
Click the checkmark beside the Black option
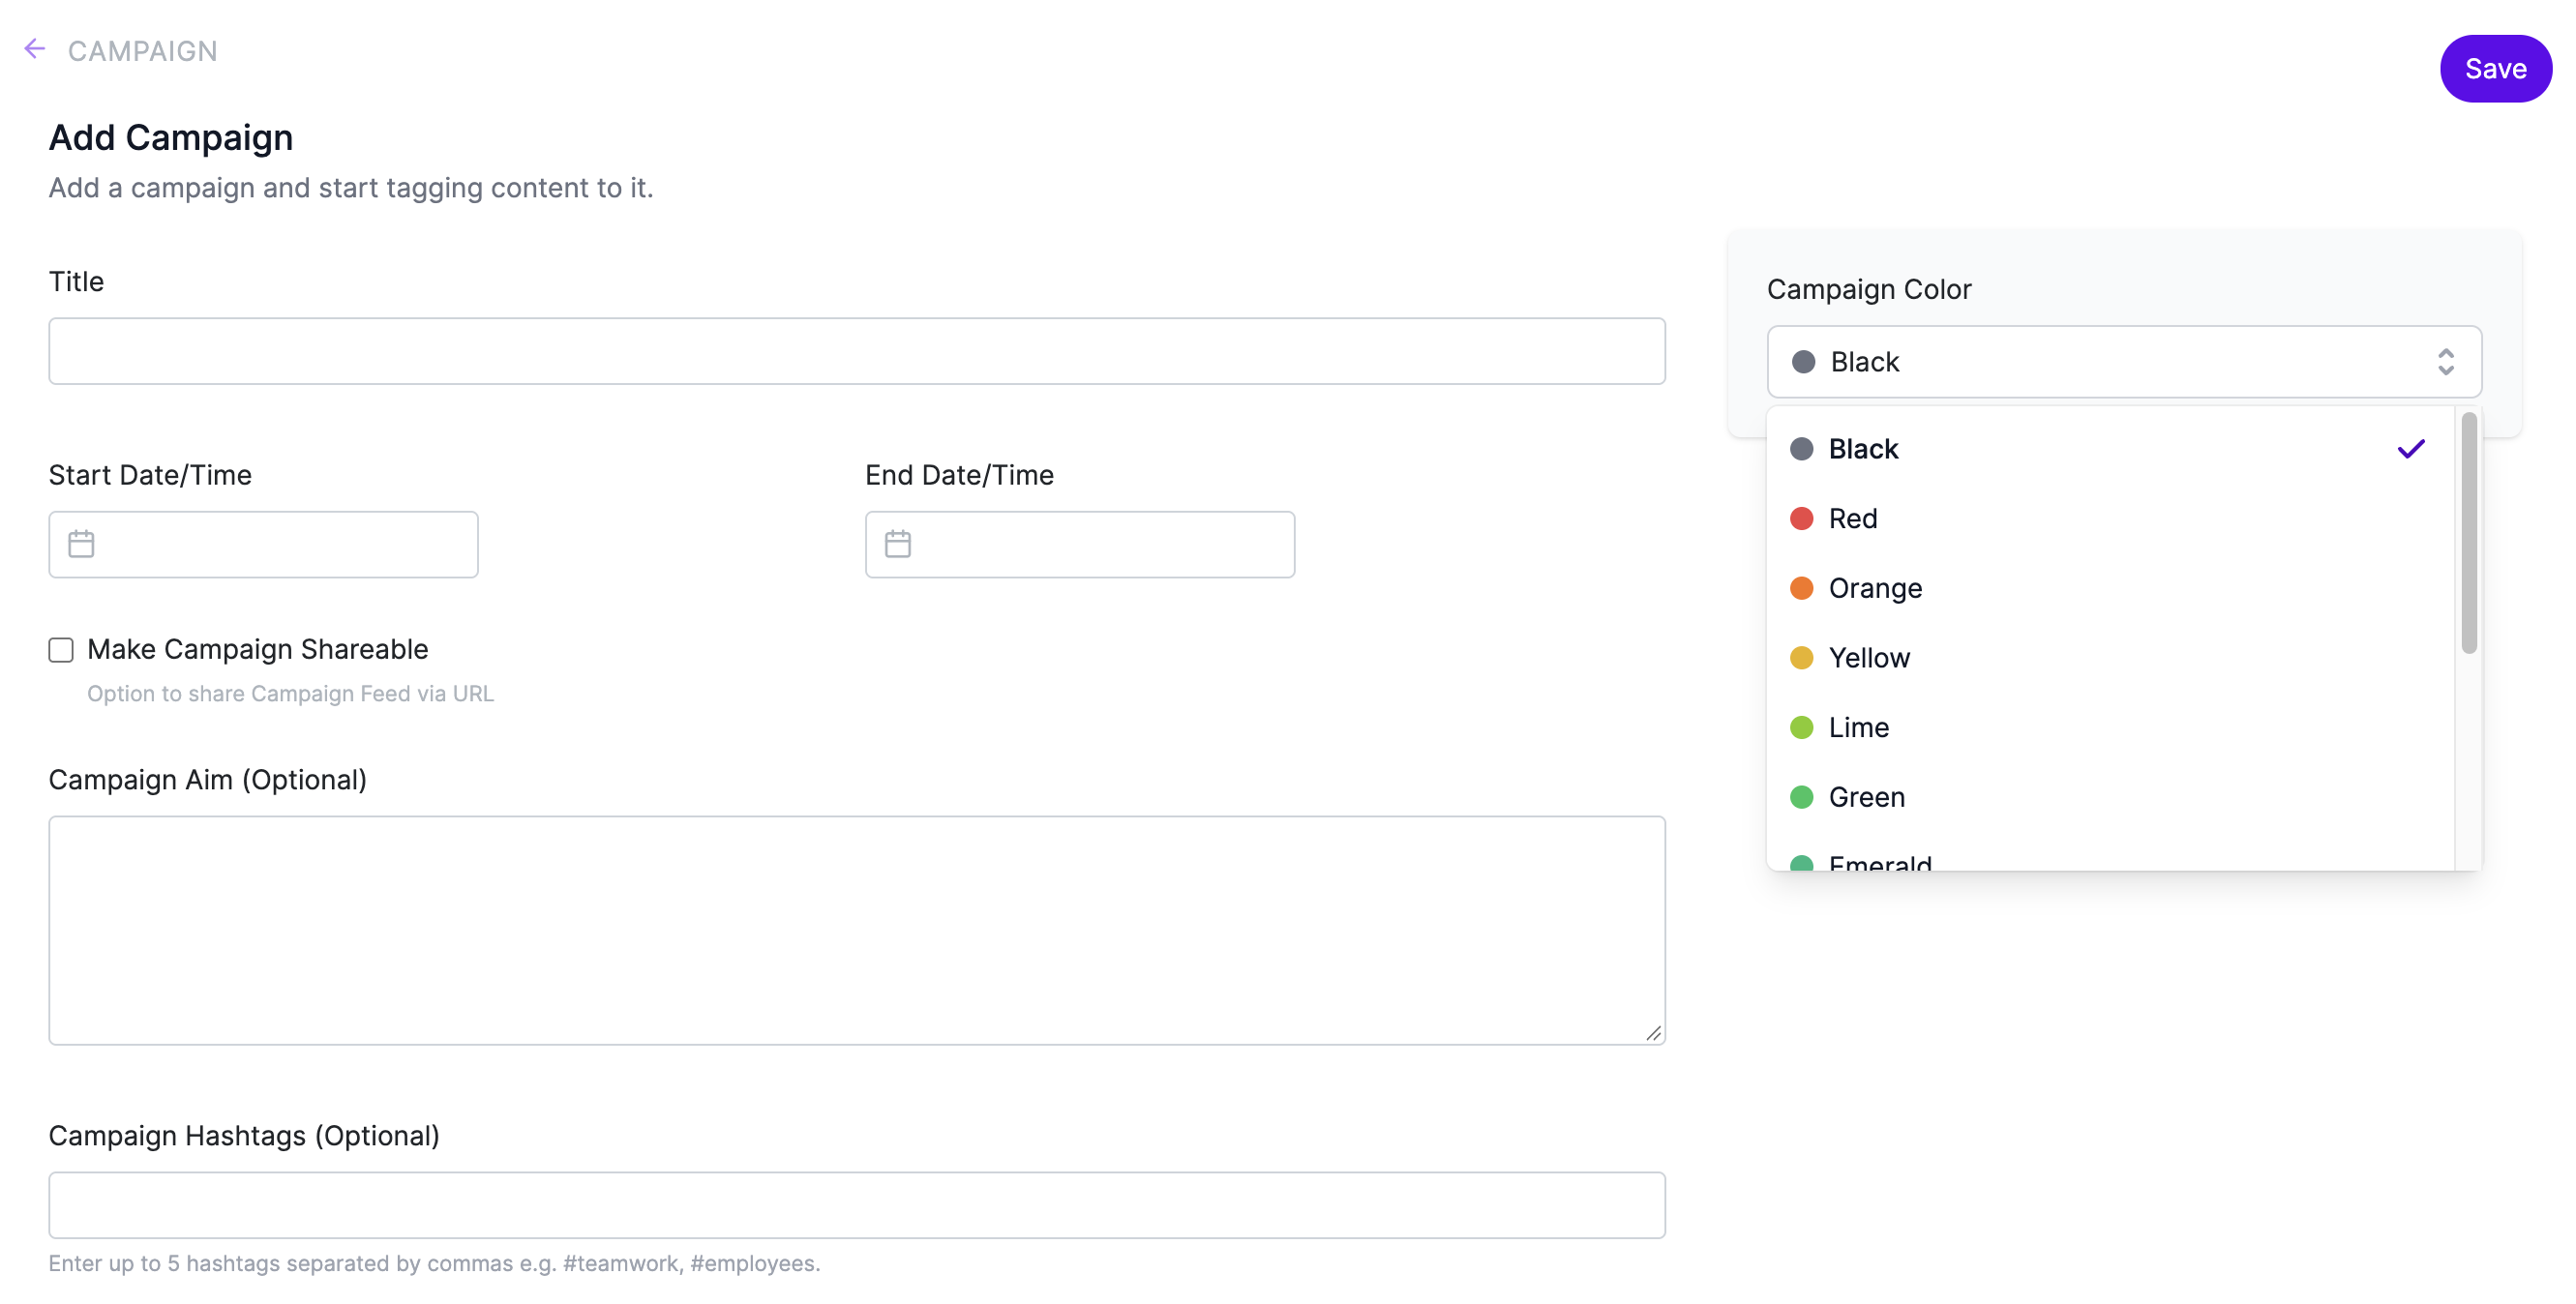2411,449
